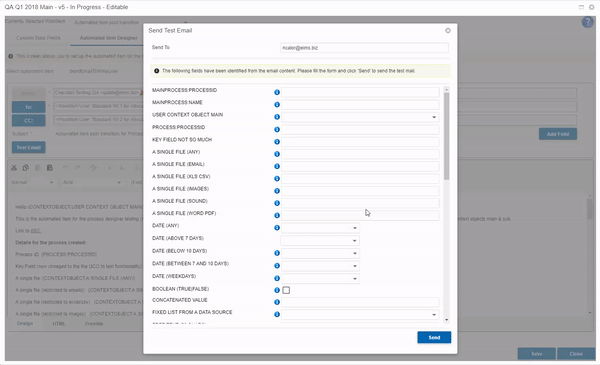The height and width of the screenshot is (365, 600).
Task: Click the Send To email field
Action: point(364,48)
